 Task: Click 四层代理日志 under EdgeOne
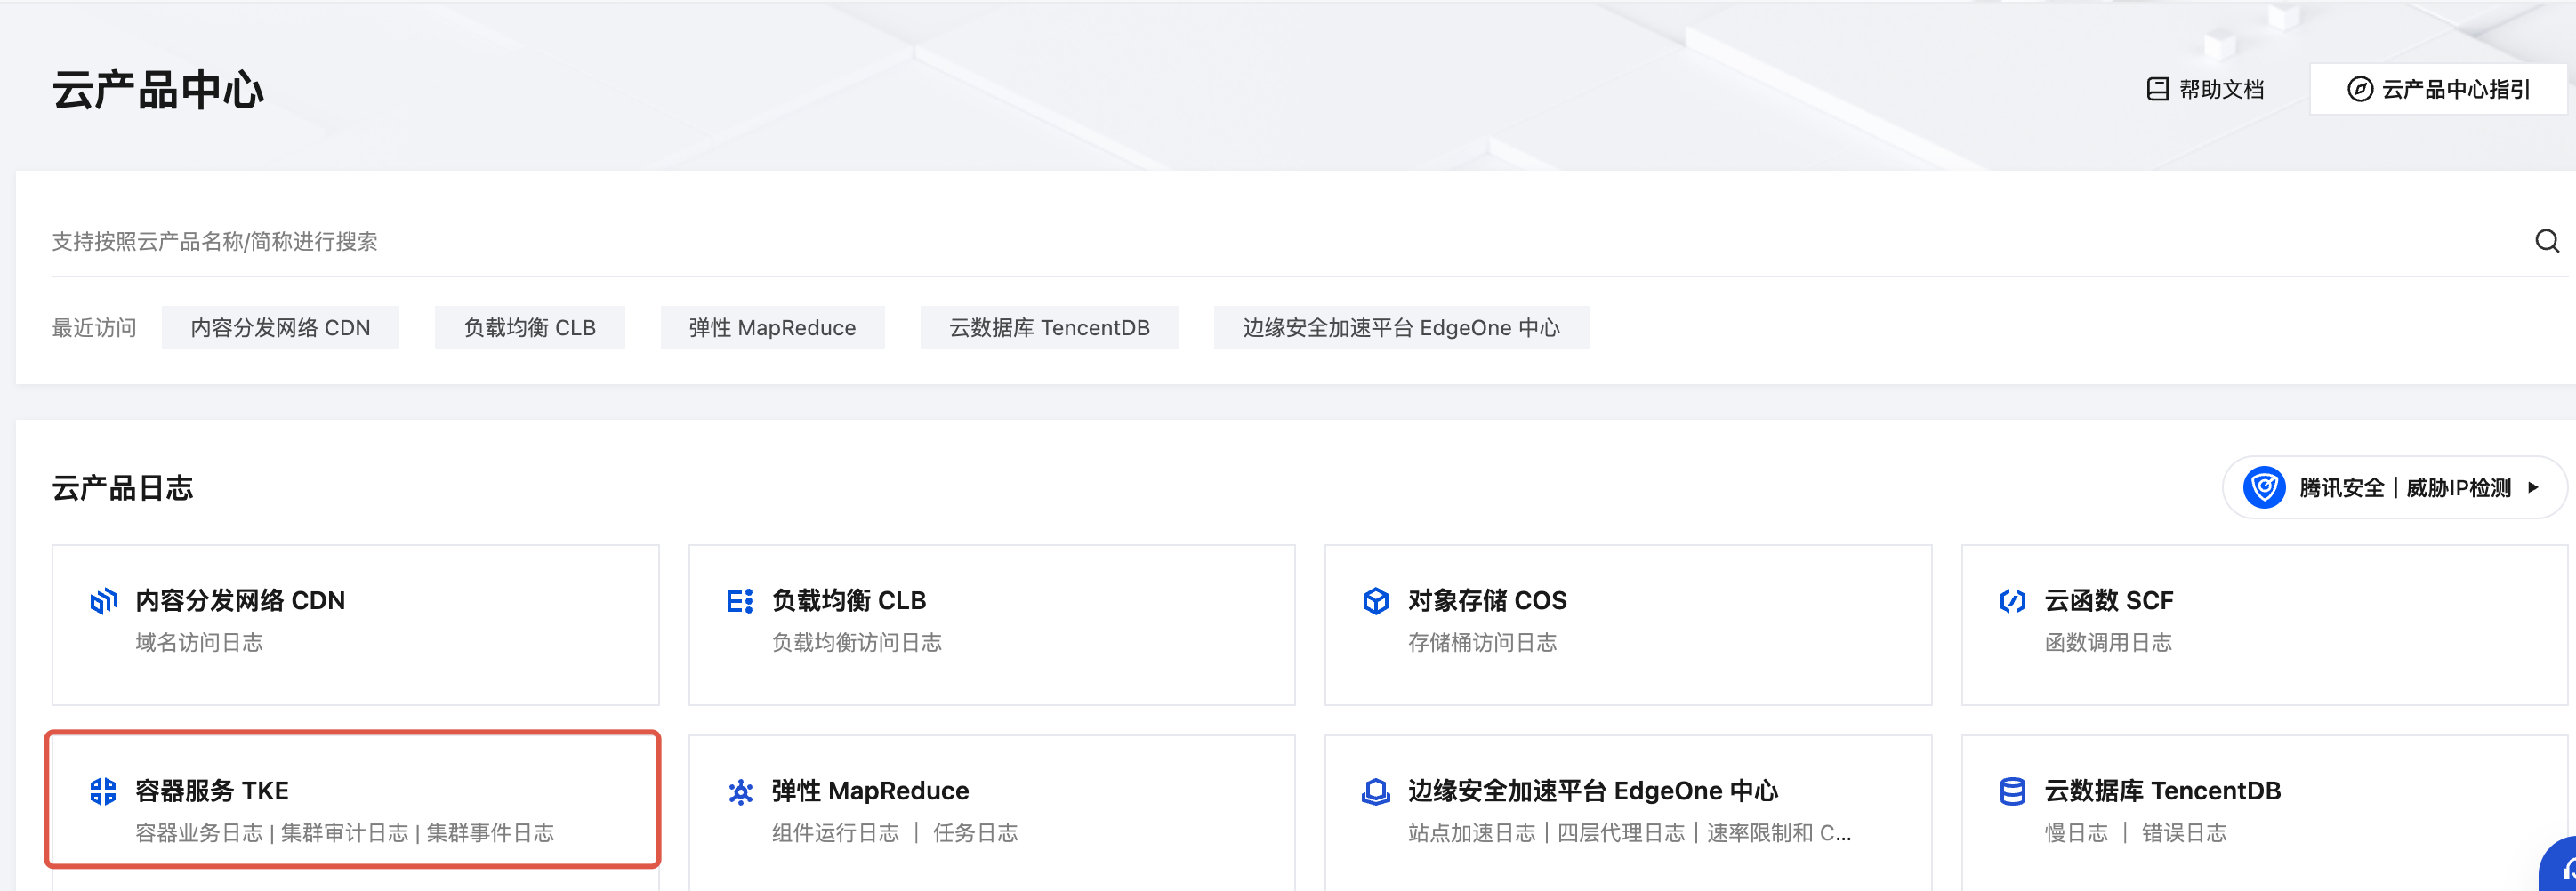(x=1621, y=833)
